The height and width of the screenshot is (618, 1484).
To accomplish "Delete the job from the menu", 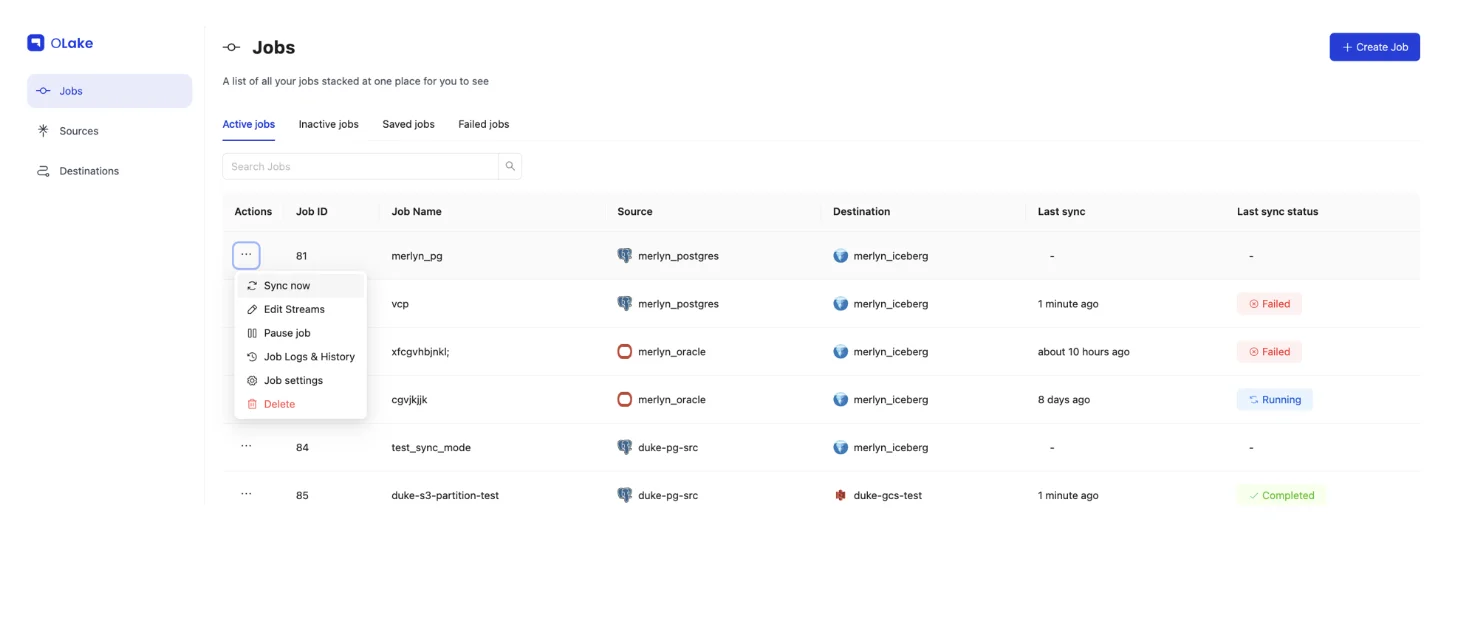I will [279, 405].
